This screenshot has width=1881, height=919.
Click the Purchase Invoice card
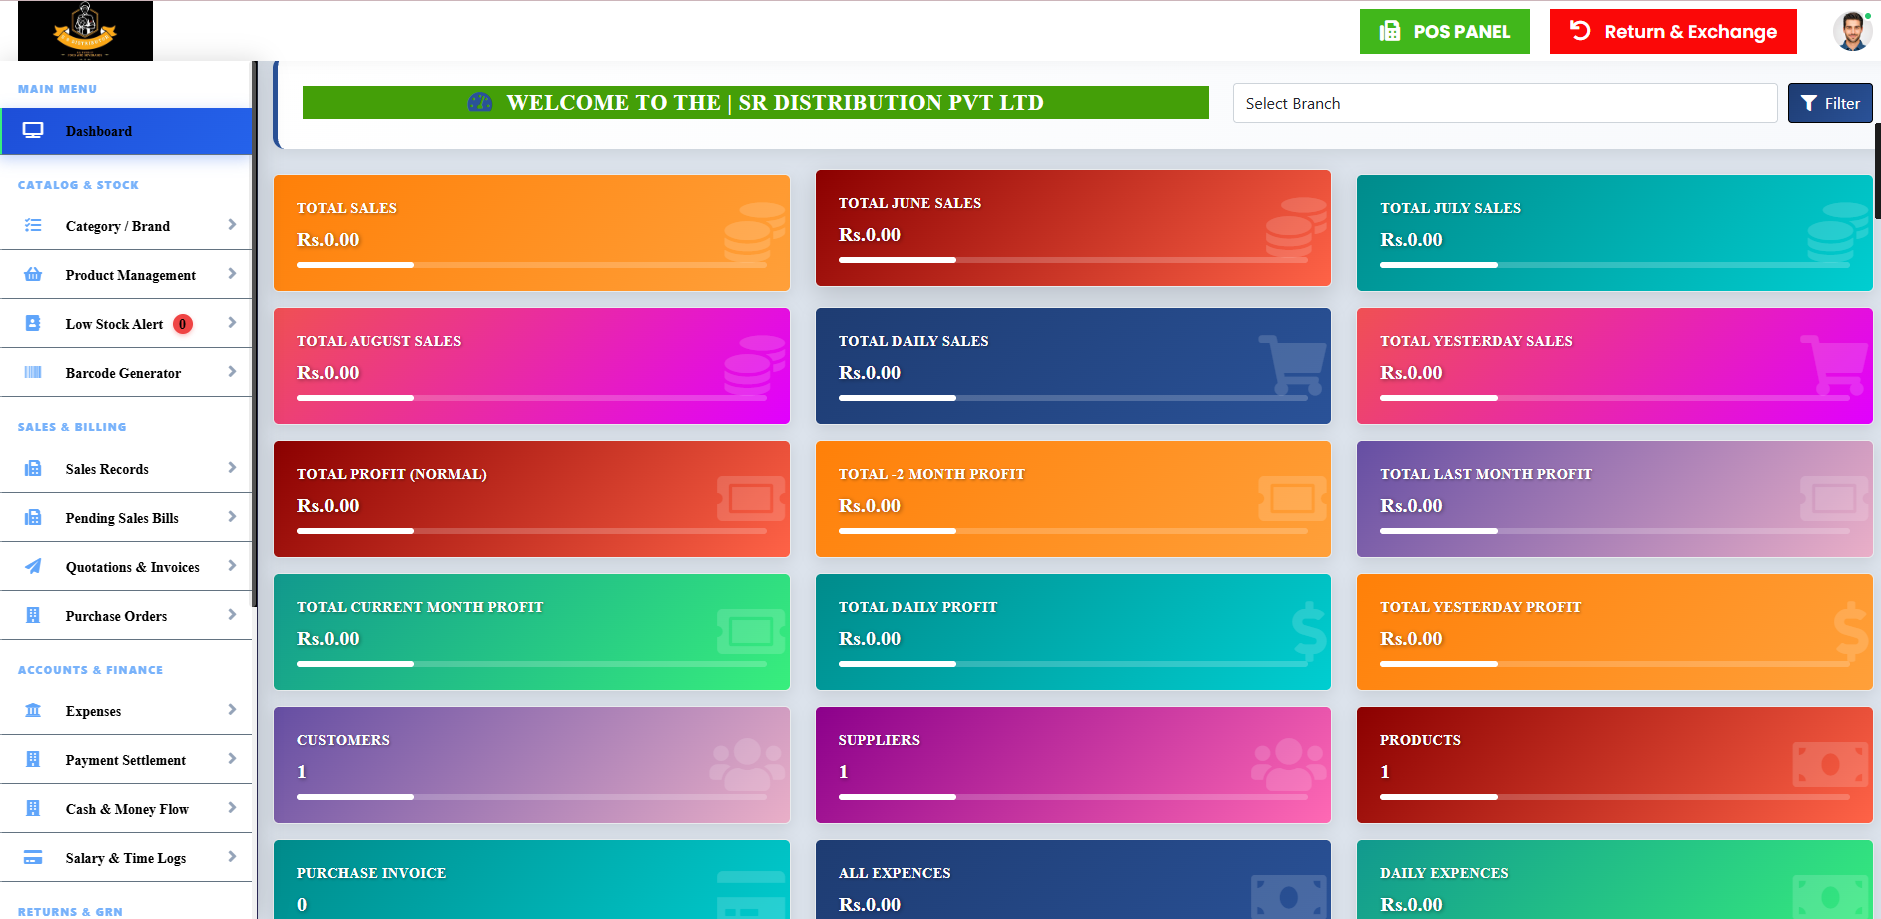pos(532,880)
